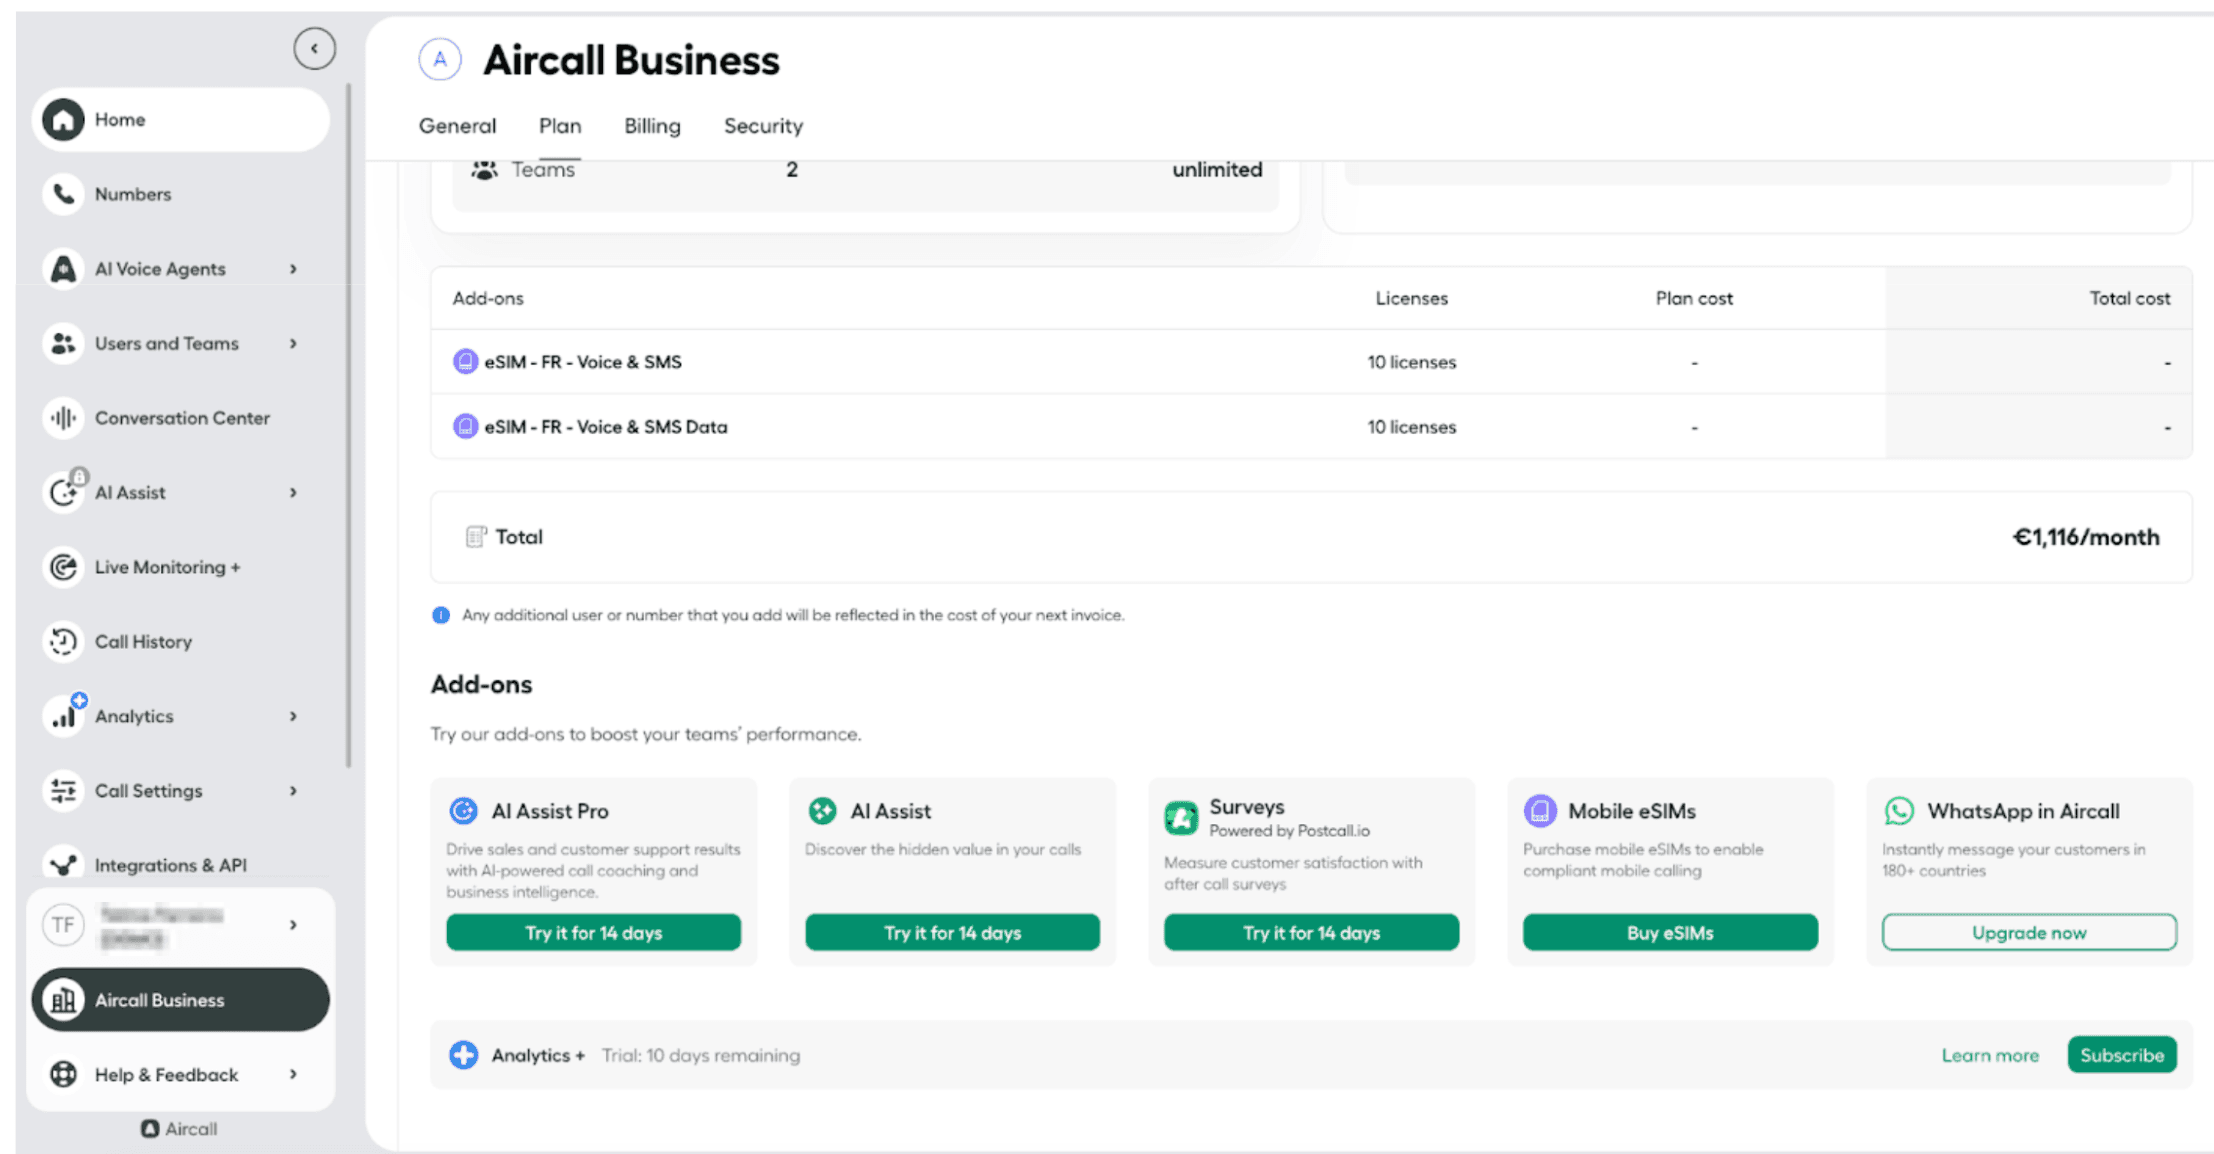Open Call History from the clock icon
Screen dimensions: 2214x1154
[x=63, y=641]
